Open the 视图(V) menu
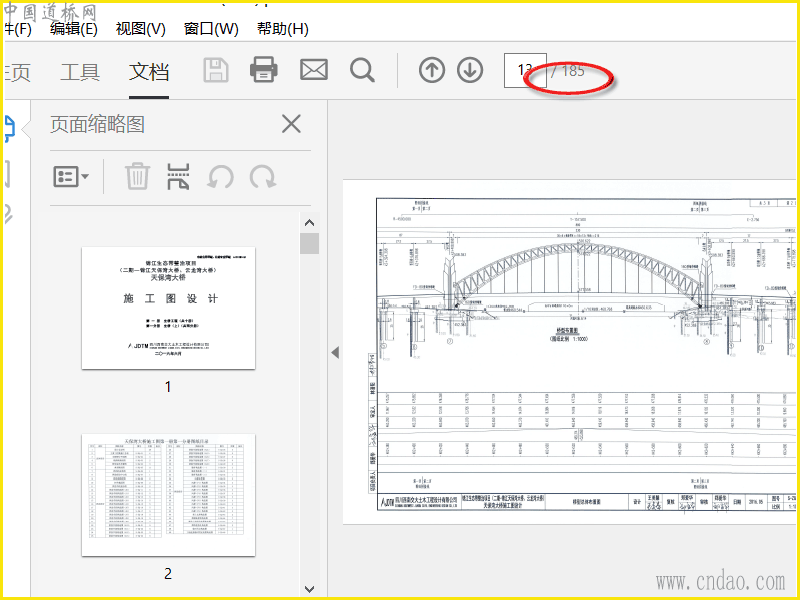Screen dimensions: 800x600 click(140, 29)
